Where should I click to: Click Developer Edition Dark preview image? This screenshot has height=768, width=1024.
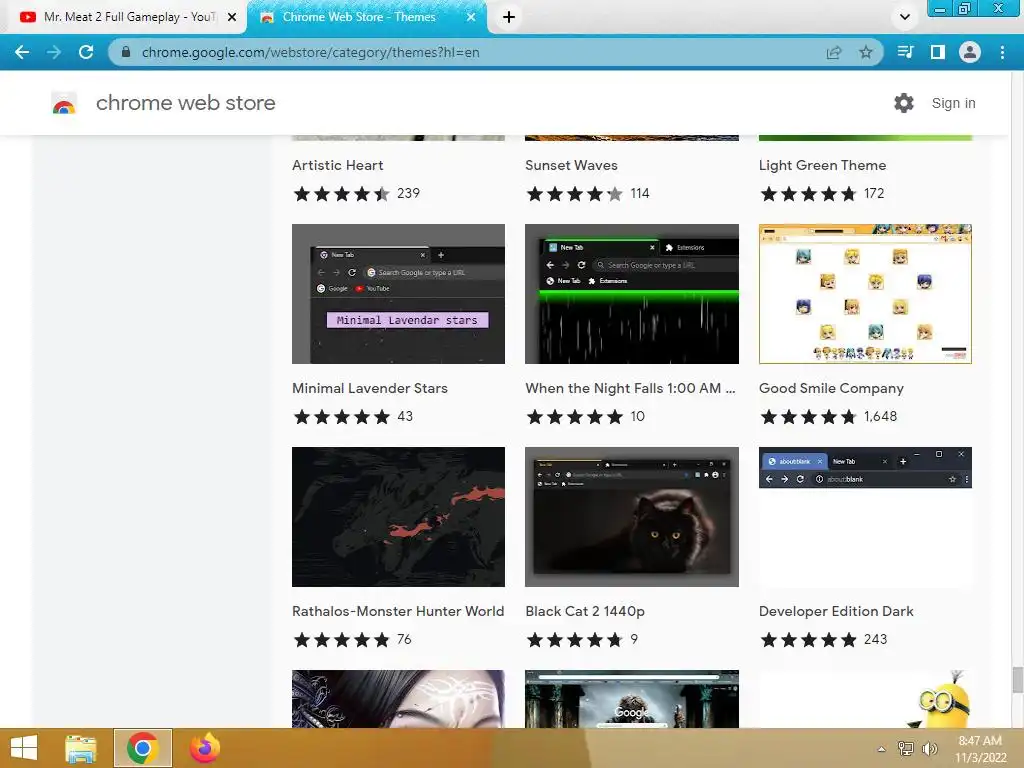(865, 517)
